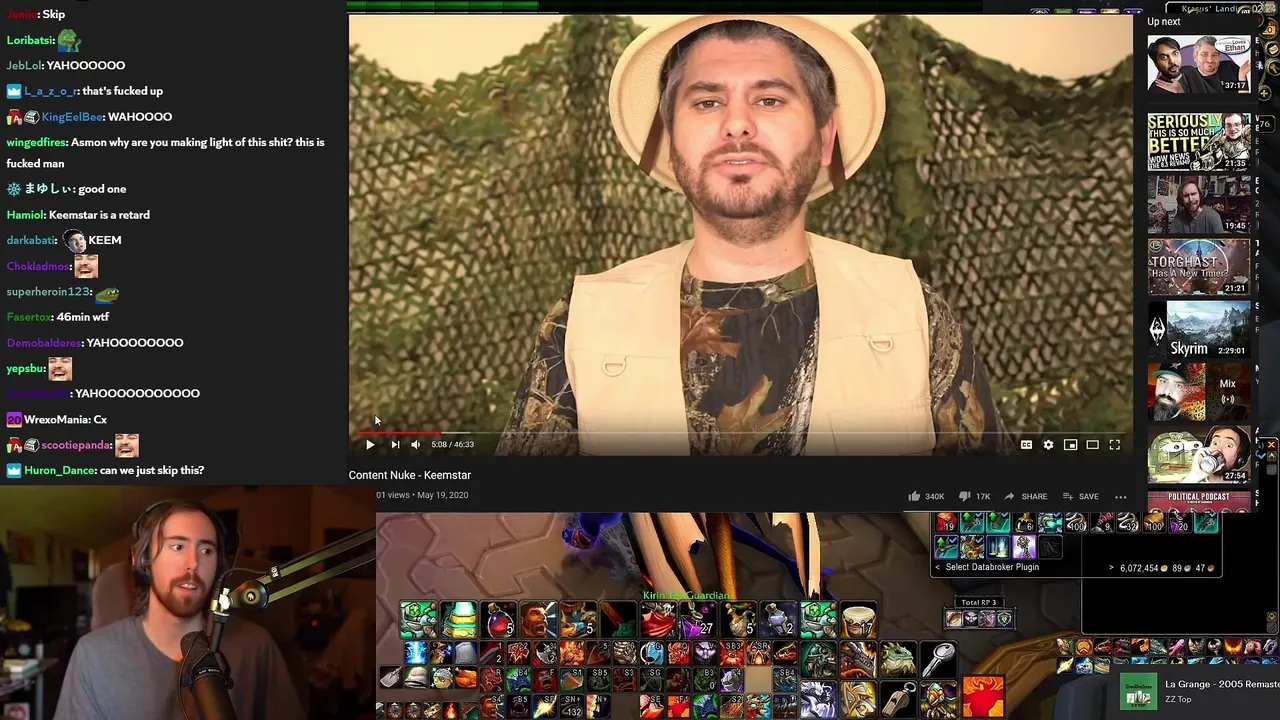Like the video with 340K thumbs up
The width and height of the screenshot is (1280, 720).
[926, 496]
